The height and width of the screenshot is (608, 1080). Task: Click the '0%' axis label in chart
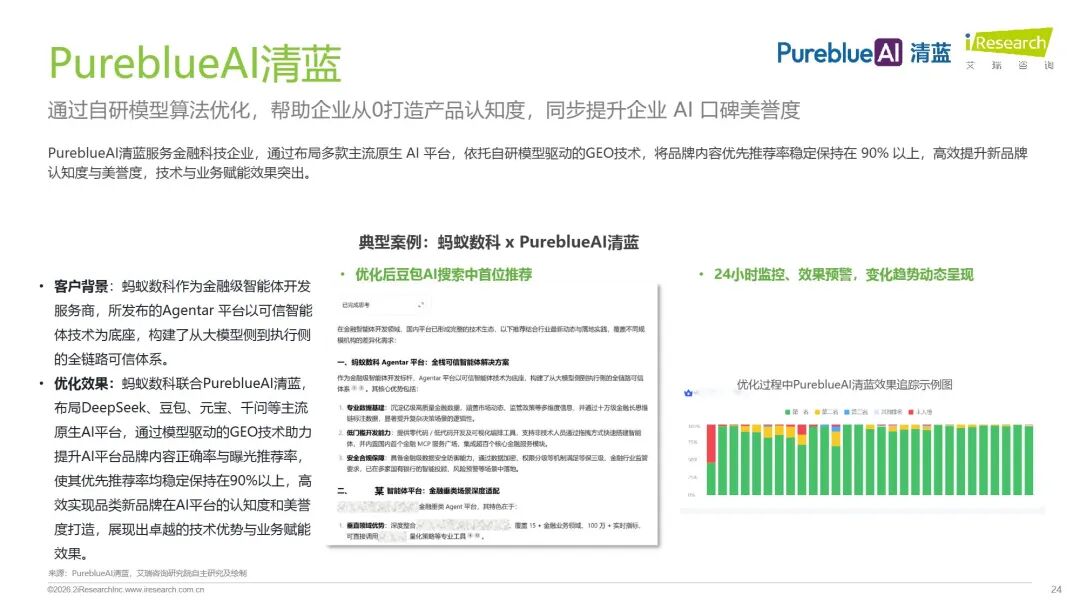coord(692,495)
